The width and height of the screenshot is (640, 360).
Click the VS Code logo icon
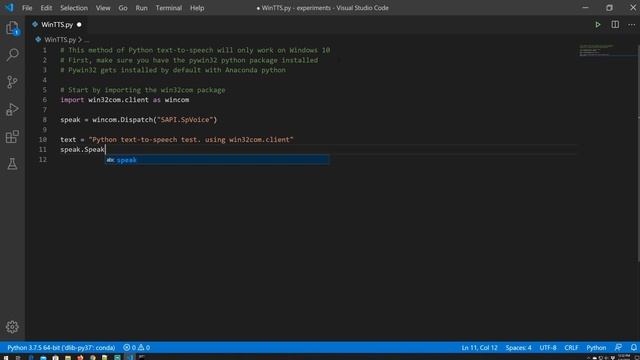[9, 8]
